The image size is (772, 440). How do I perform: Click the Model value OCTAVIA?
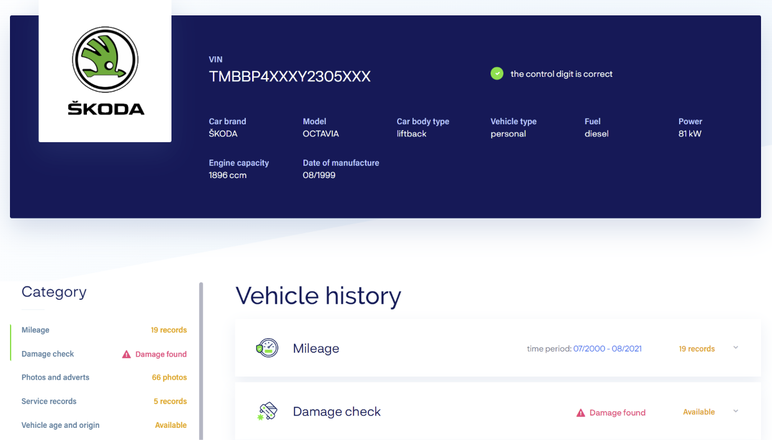click(321, 134)
